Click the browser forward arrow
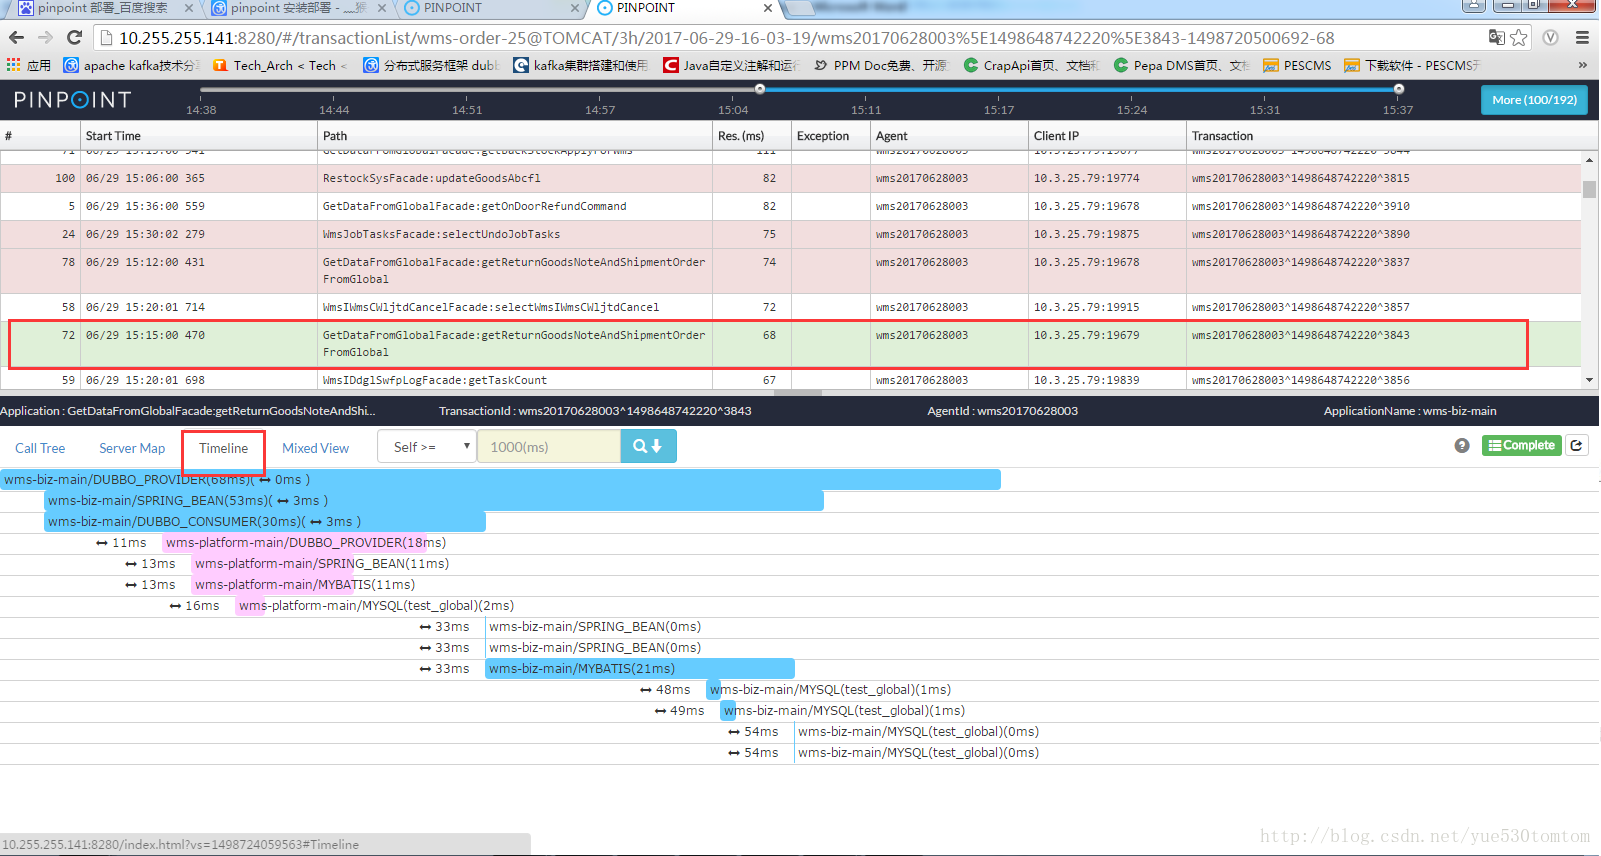The image size is (1601, 856). point(45,38)
